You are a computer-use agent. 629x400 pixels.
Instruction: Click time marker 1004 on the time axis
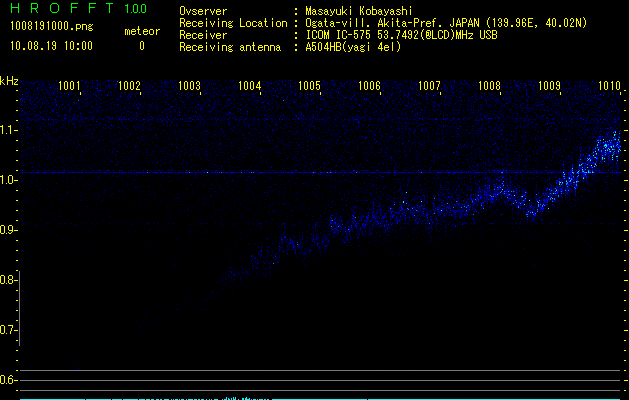pyautogui.click(x=249, y=85)
